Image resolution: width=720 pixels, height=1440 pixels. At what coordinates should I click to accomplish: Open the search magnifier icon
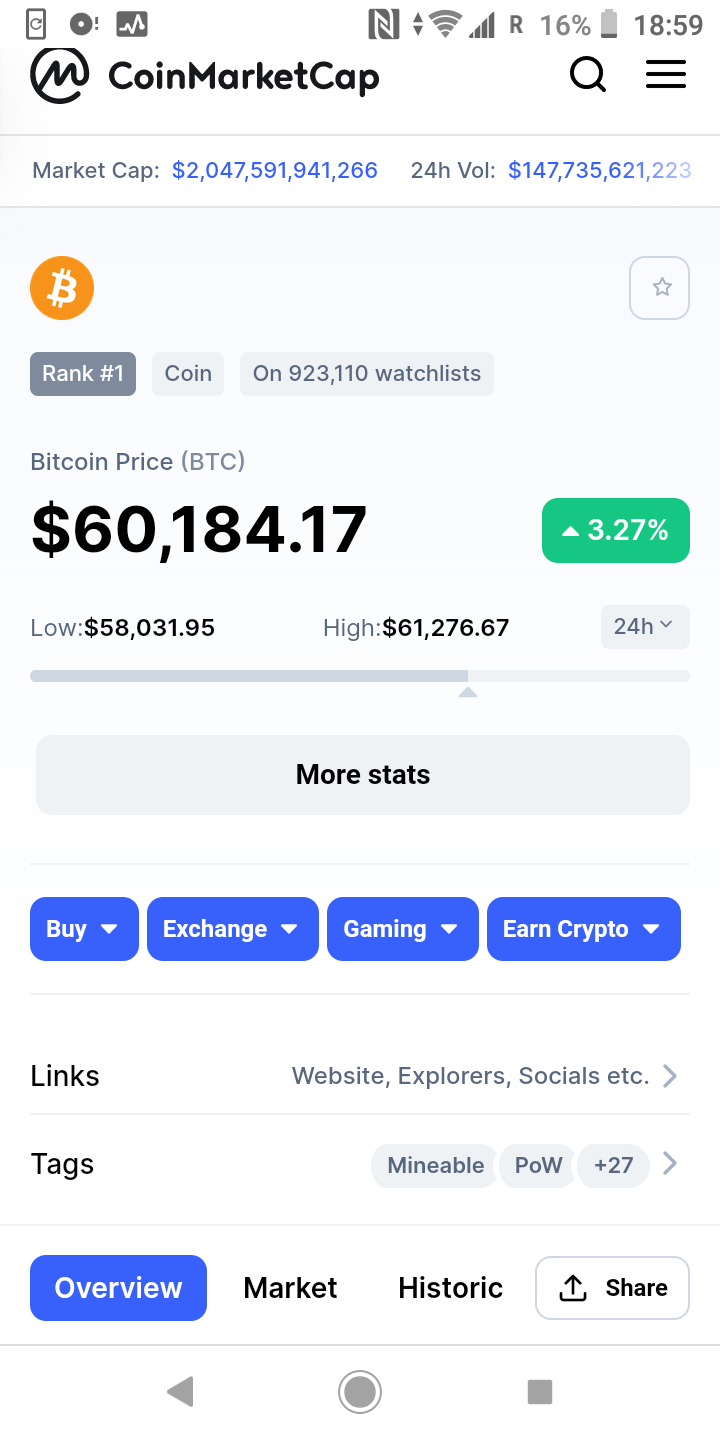[588, 75]
